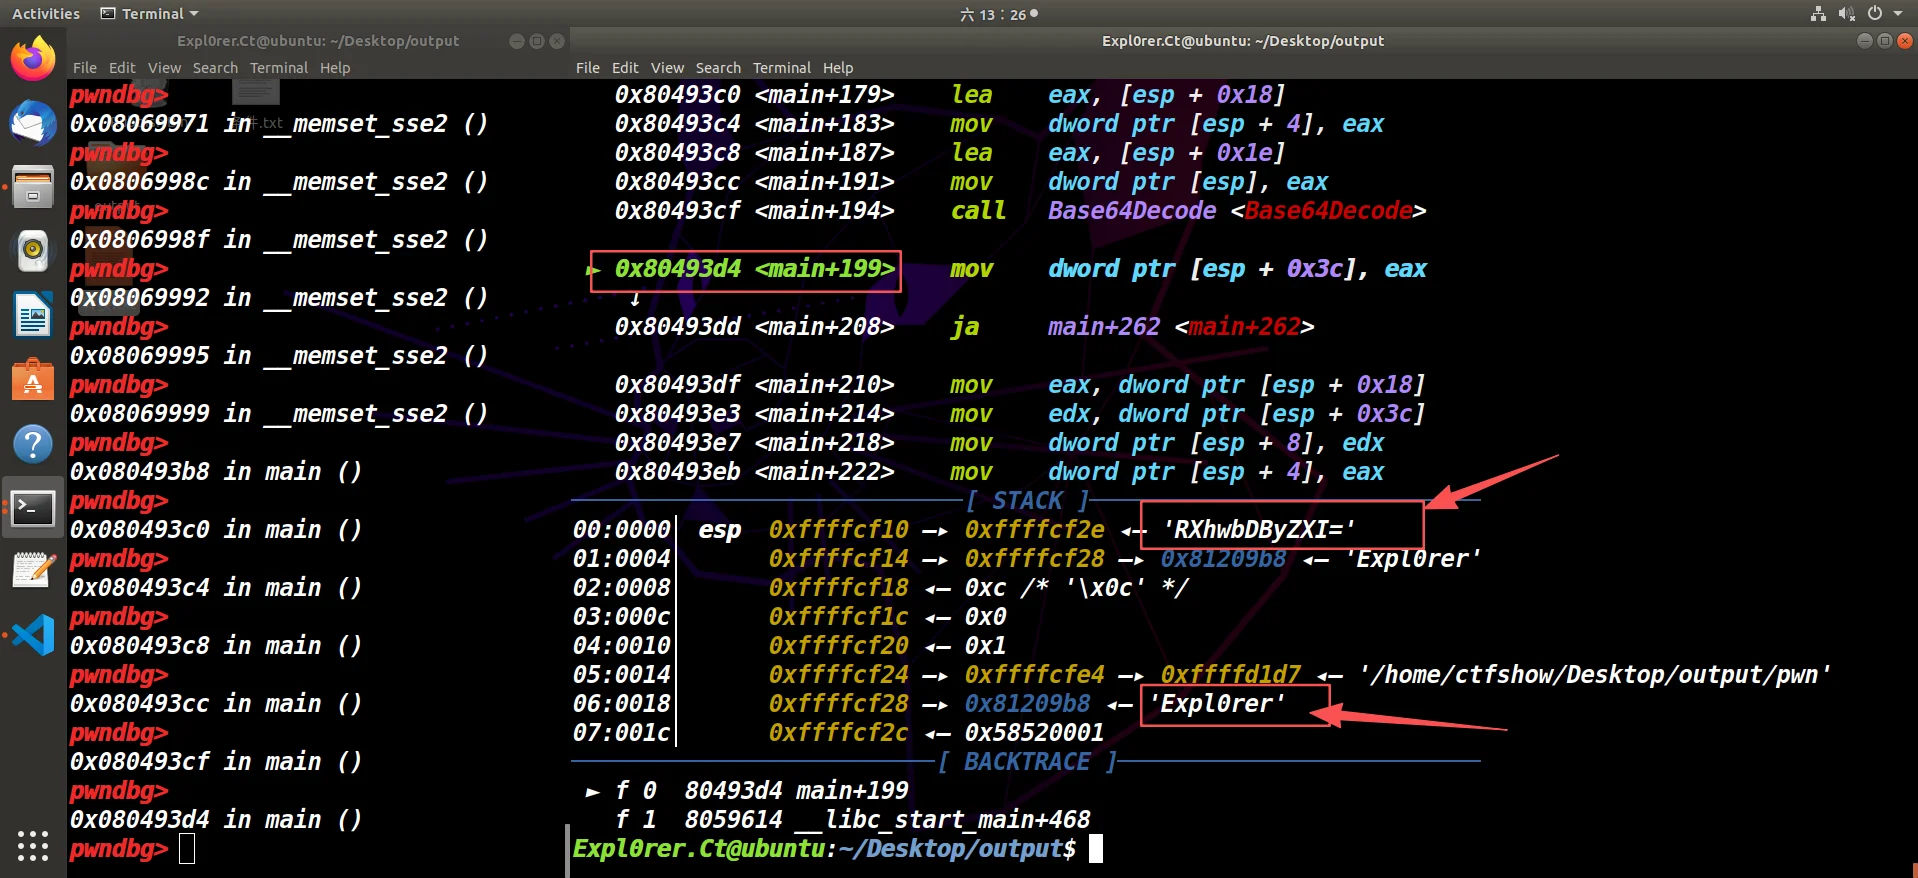This screenshot has height=878, width=1918.
Task: Launch LibreOffice Writer from the dock
Action: pyautogui.click(x=33, y=316)
